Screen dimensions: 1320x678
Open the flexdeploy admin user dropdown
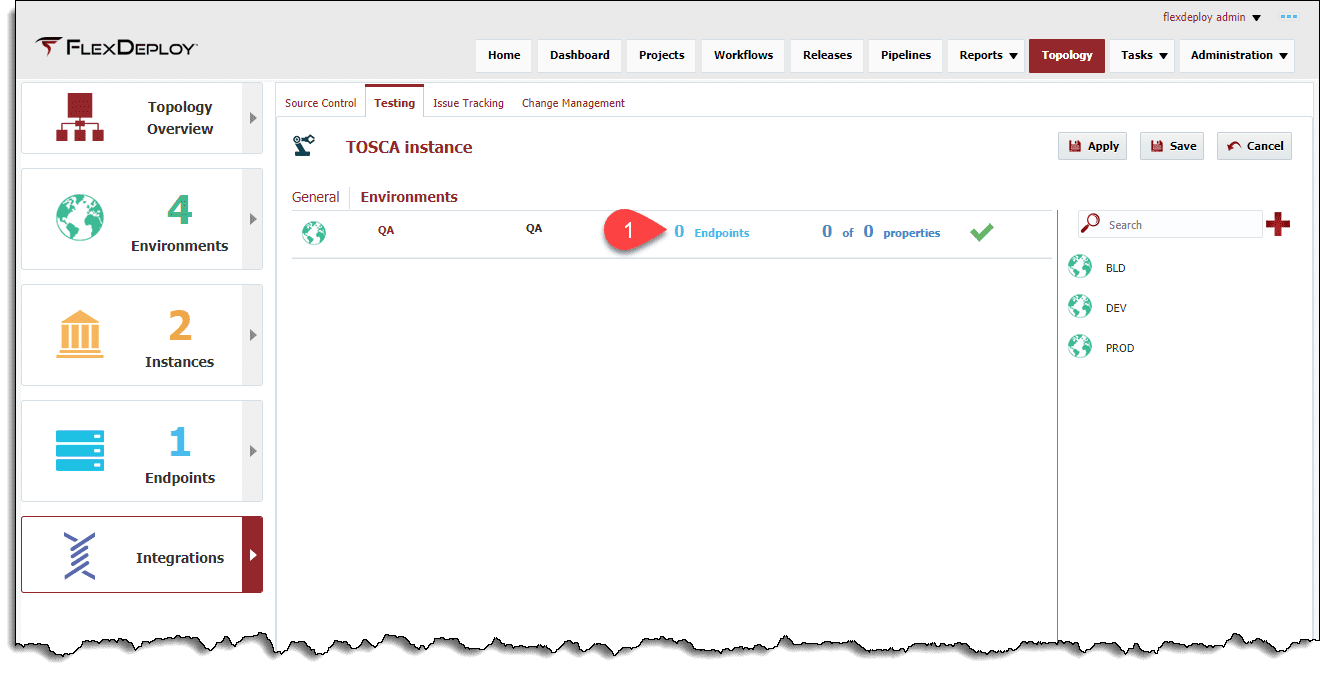click(1212, 17)
